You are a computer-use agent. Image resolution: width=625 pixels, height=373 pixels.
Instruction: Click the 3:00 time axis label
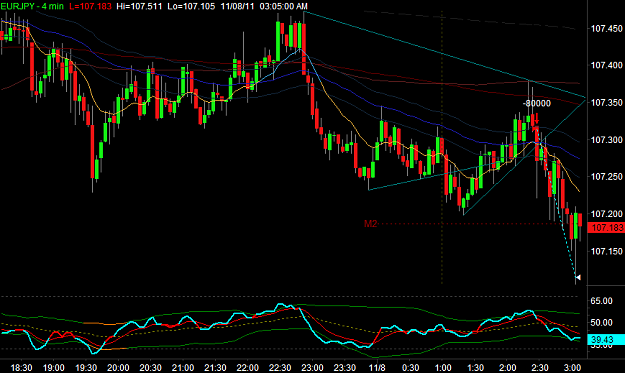(572, 367)
